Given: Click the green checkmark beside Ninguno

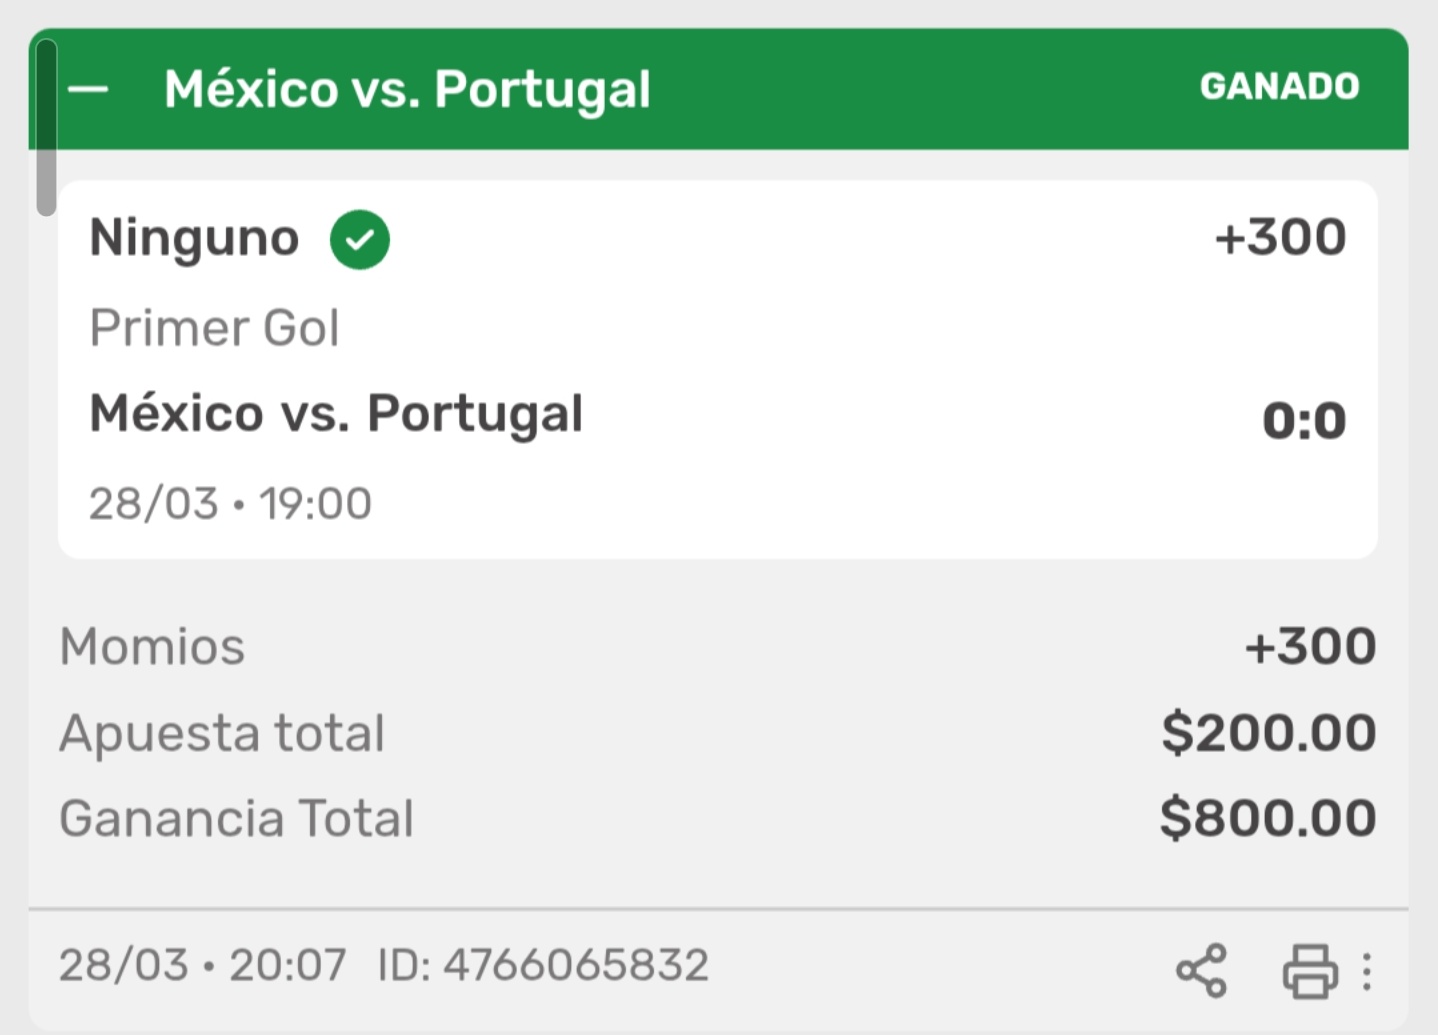Looking at the screenshot, I should [x=360, y=240].
